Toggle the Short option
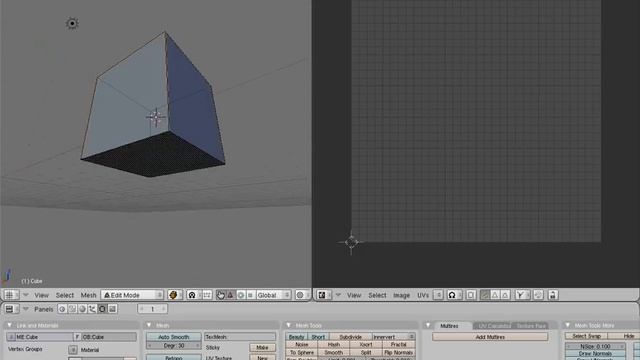The height and width of the screenshot is (360, 640). [x=318, y=337]
